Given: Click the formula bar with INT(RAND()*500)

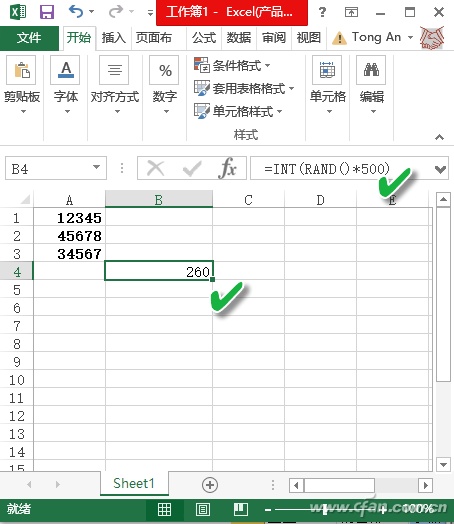Looking at the screenshot, I should click(x=341, y=168).
